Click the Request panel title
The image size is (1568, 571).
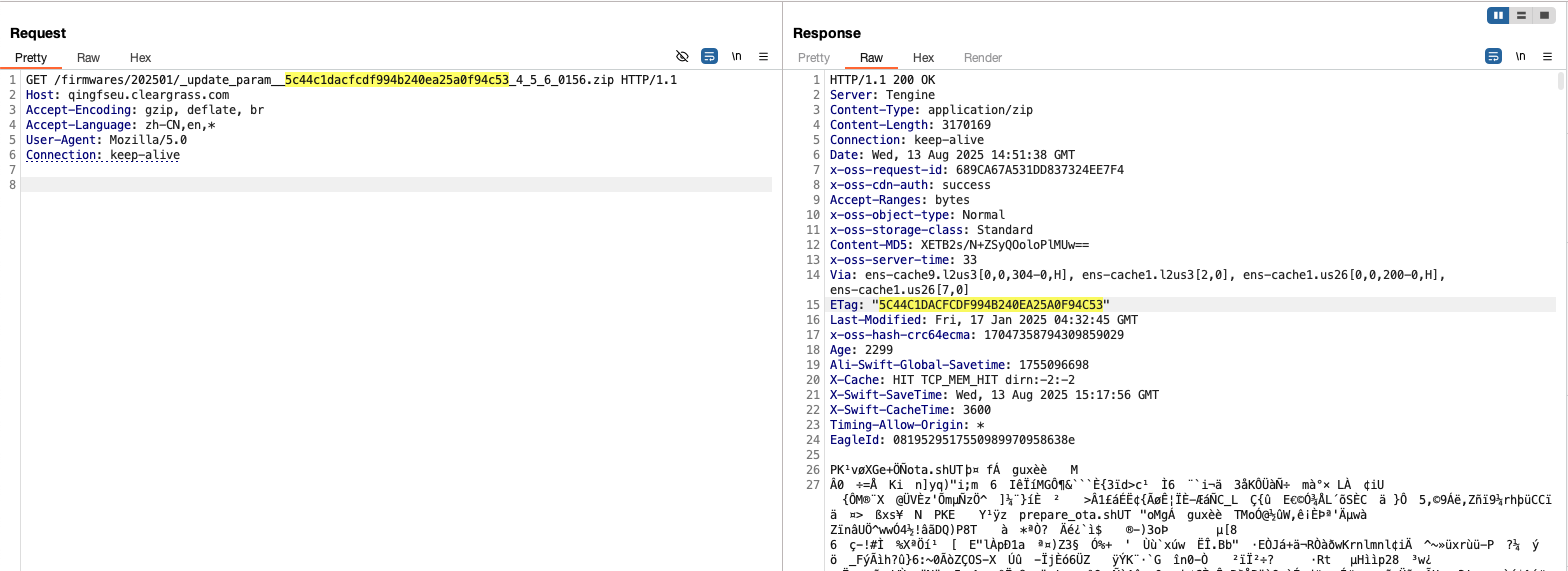(38, 33)
